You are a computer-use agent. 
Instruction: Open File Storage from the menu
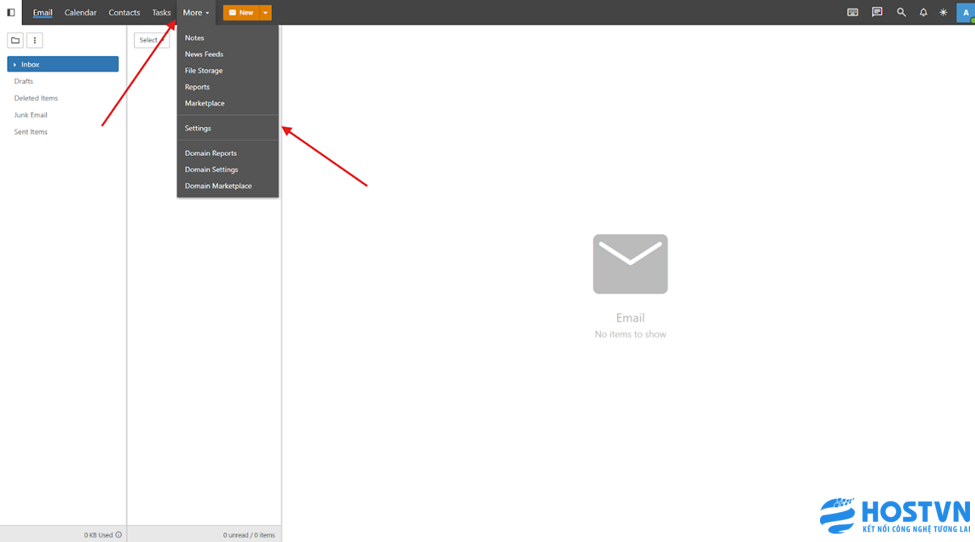[x=204, y=71]
